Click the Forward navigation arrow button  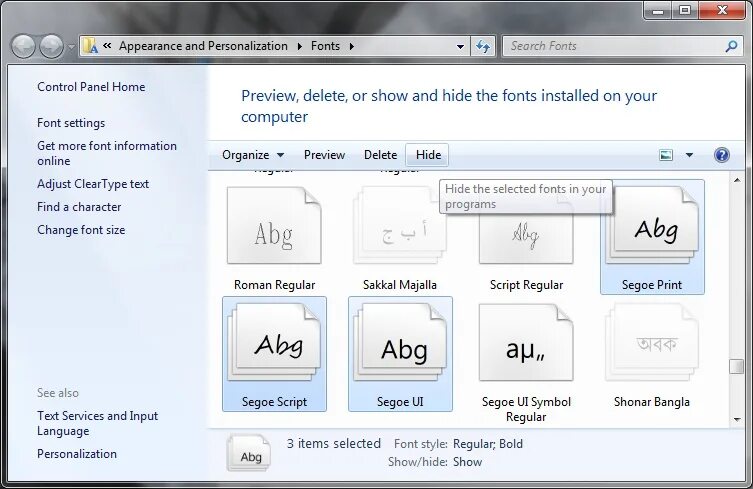tap(51, 47)
